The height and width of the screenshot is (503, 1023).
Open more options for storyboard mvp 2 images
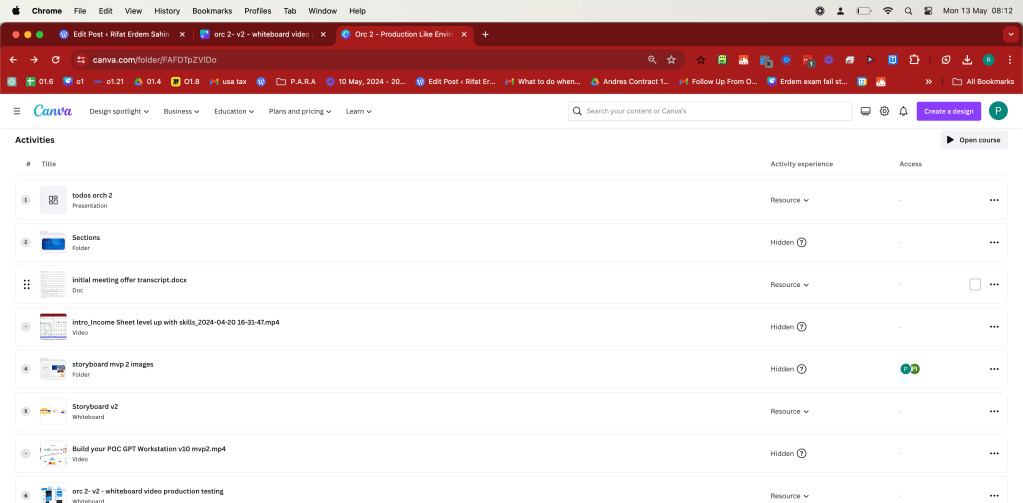pyautogui.click(x=994, y=369)
